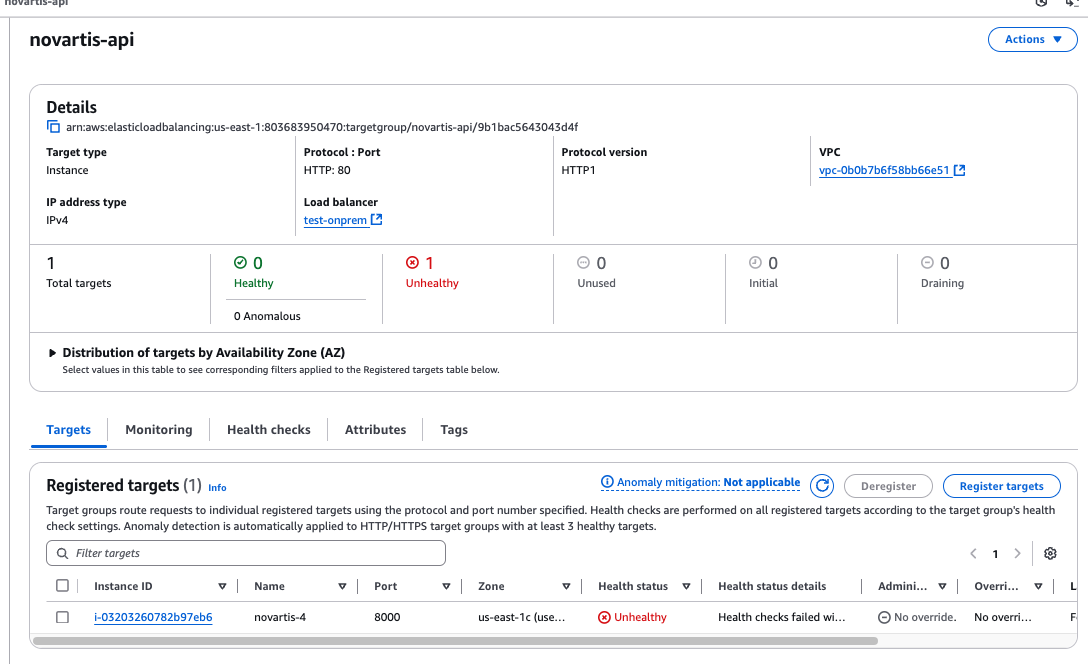Sort by Instance ID column arrow
The height and width of the screenshot is (664, 1088).
222,586
